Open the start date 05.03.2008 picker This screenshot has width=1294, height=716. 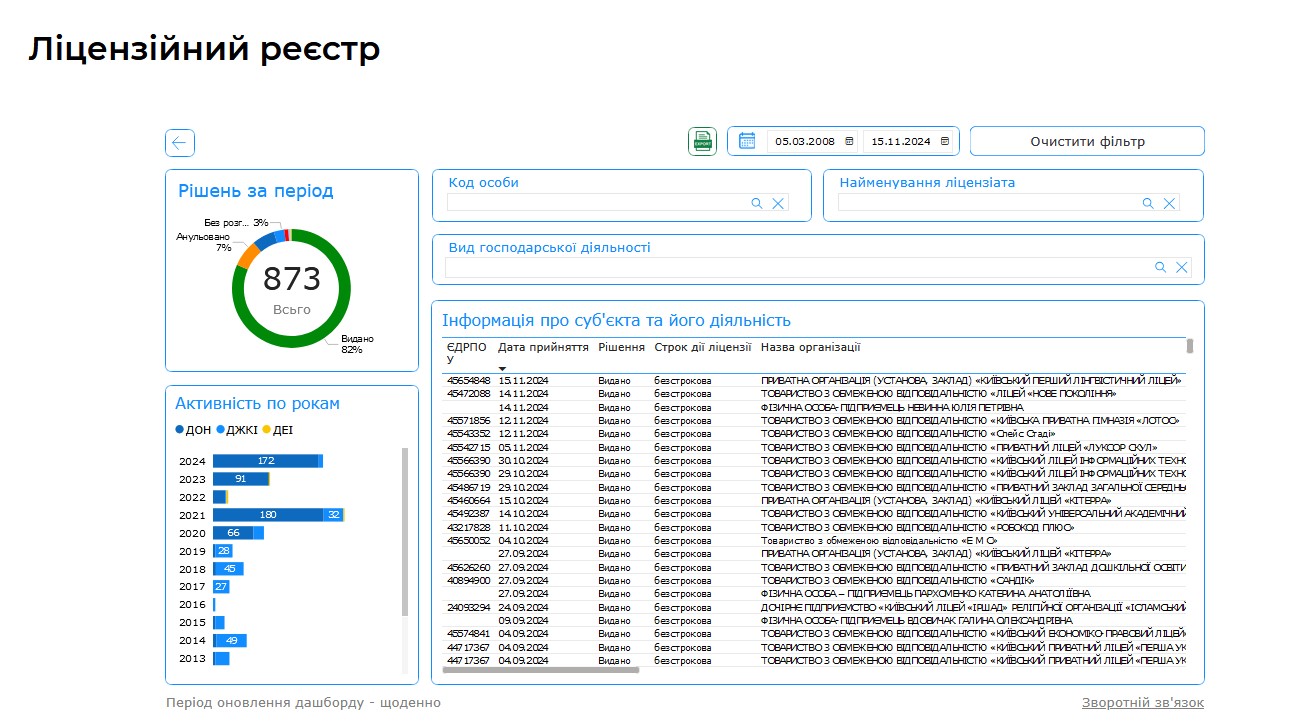pos(850,141)
